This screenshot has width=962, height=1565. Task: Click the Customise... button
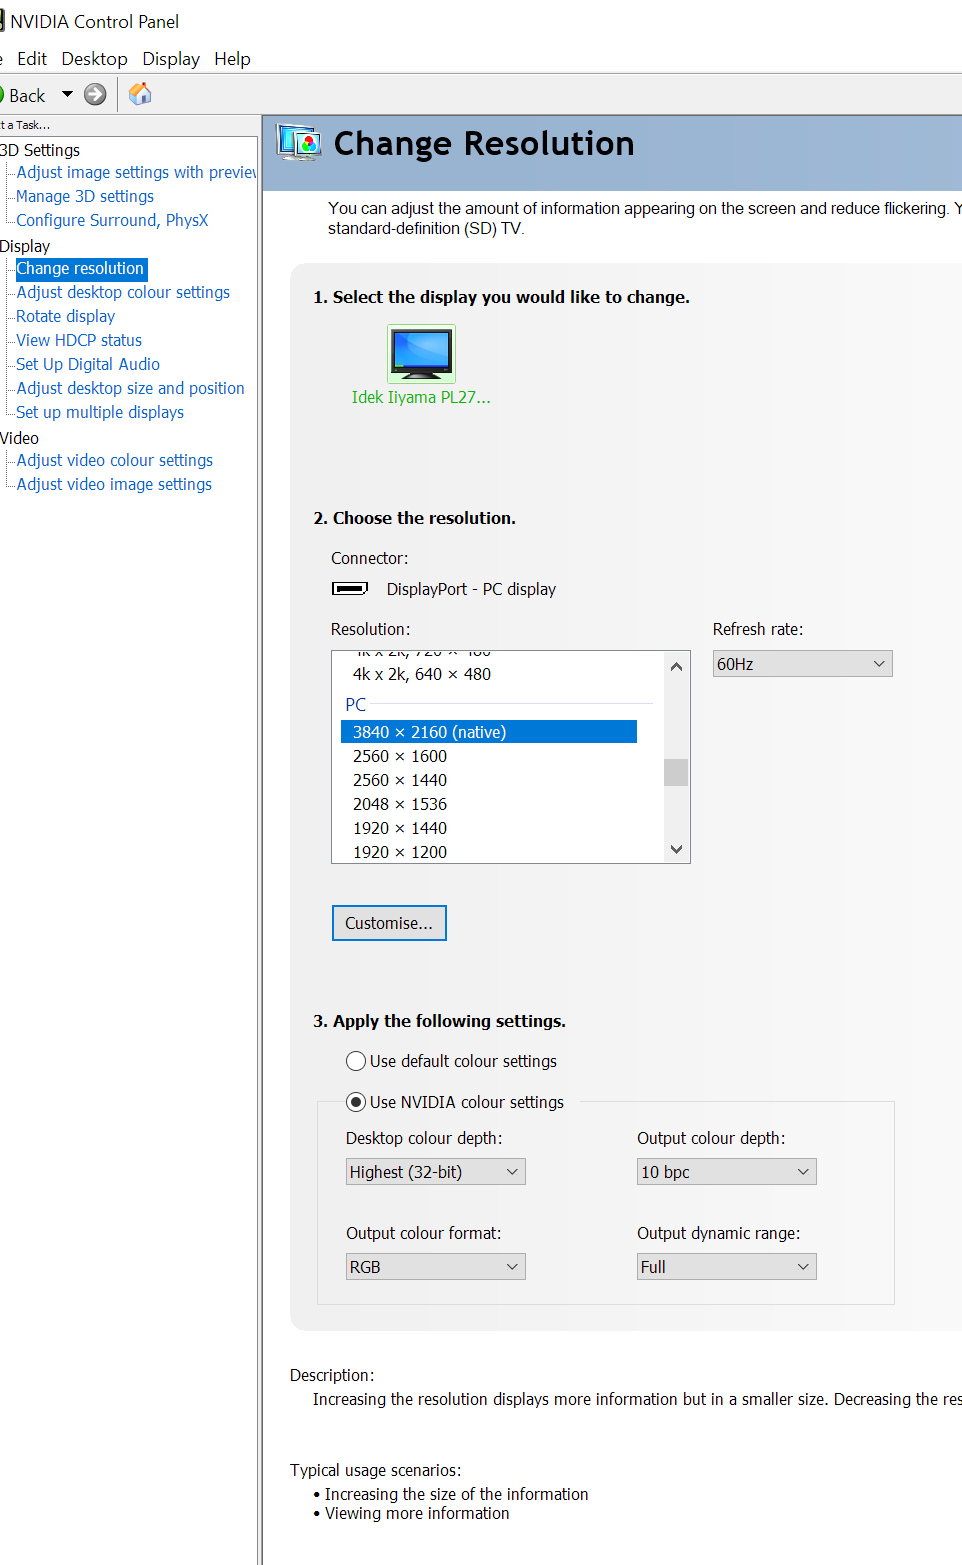pyautogui.click(x=389, y=923)
